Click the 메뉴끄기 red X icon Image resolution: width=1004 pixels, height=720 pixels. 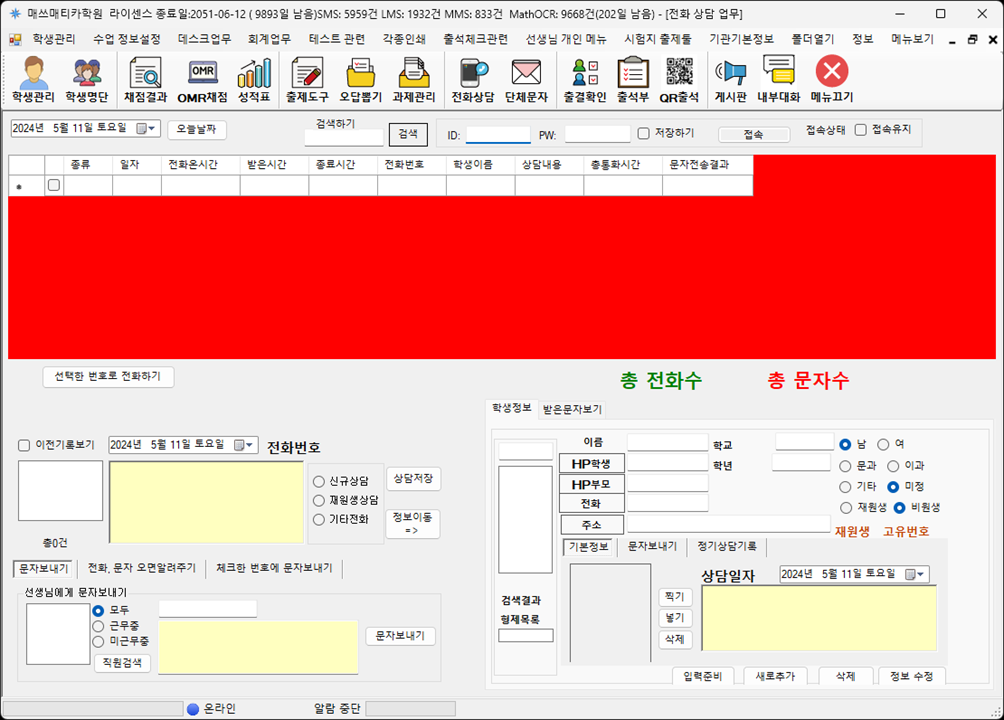(831, 79)
